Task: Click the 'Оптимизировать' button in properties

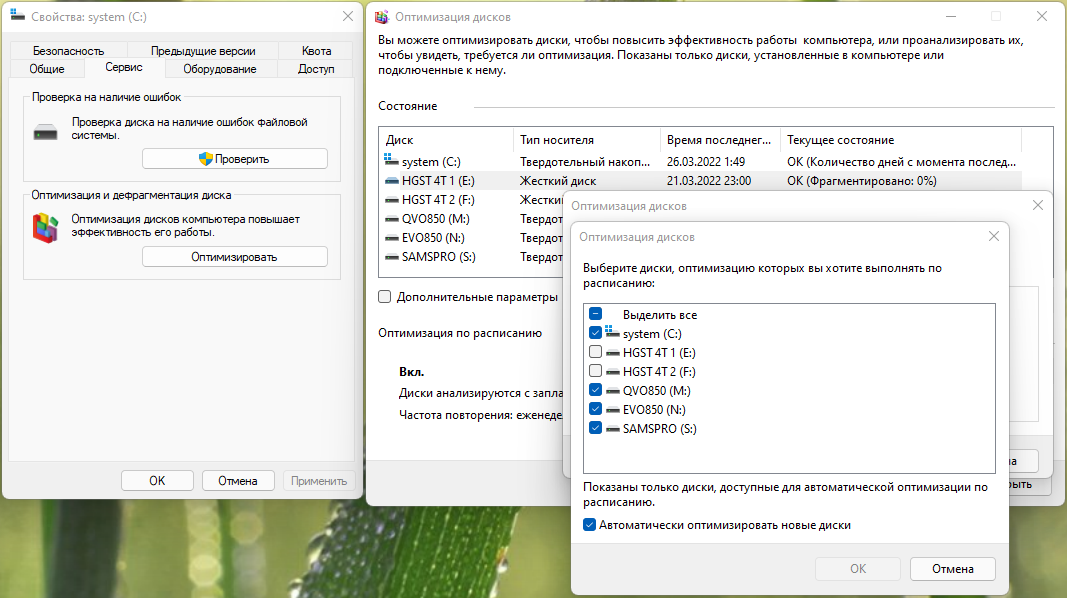Action: (235, 256)
